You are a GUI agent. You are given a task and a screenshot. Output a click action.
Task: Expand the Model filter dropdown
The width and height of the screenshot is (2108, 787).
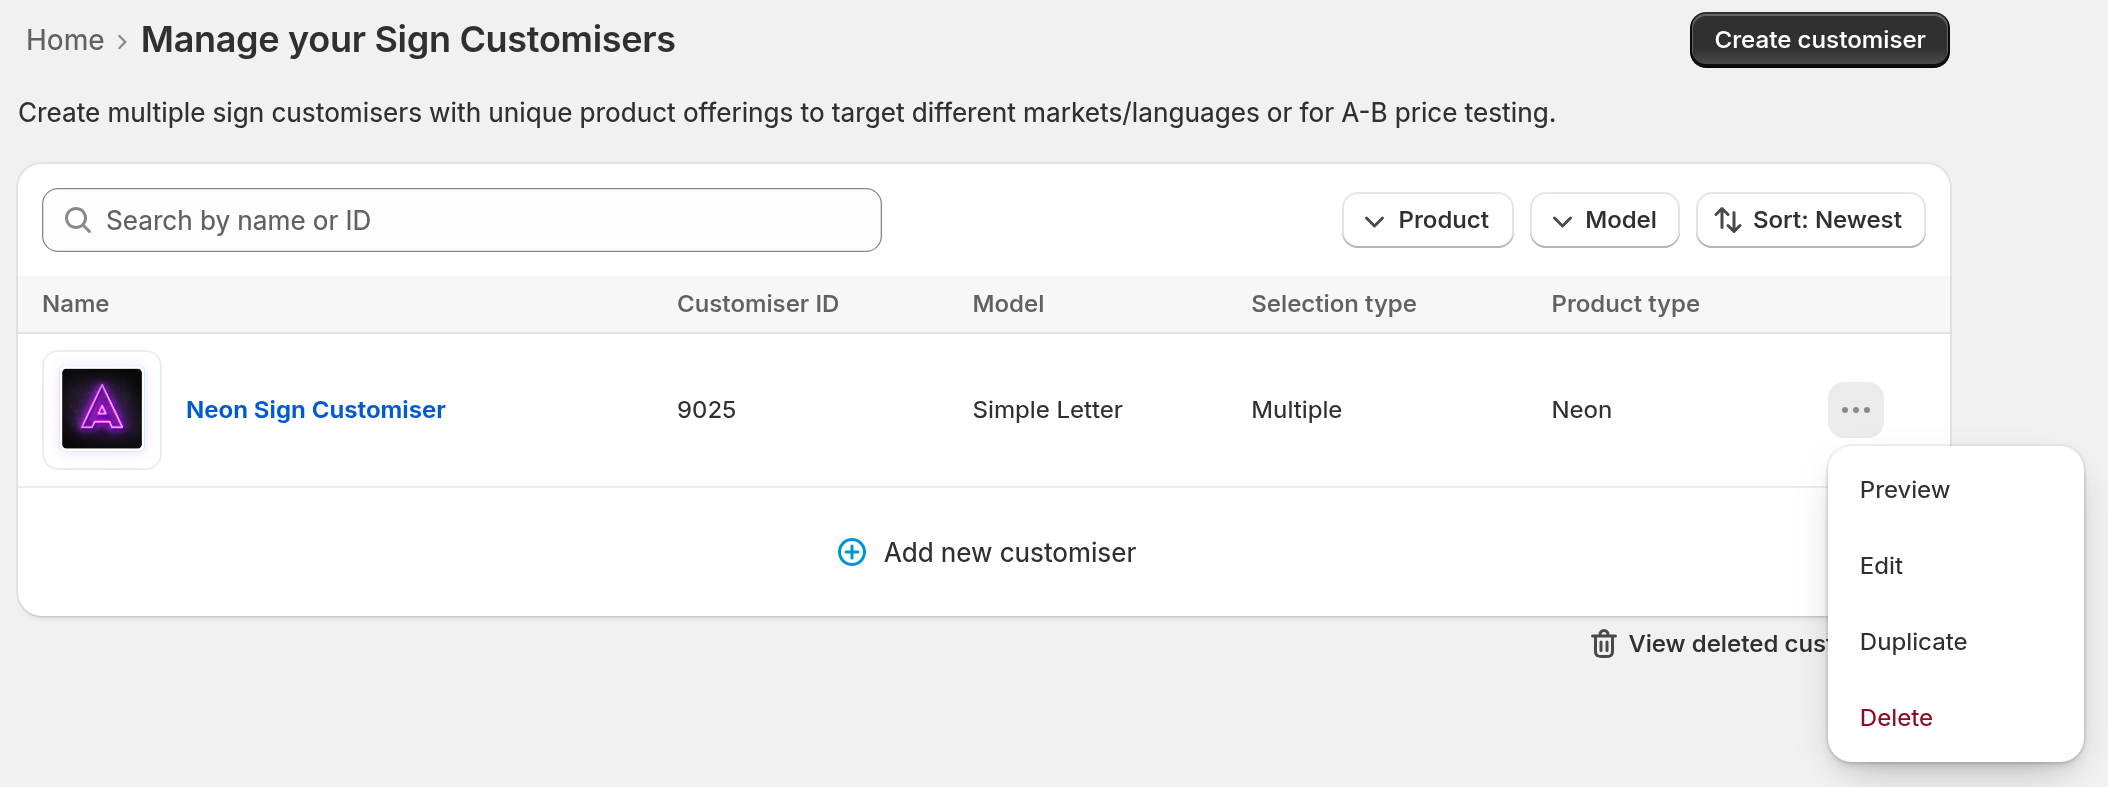(x=1604, y=220)
